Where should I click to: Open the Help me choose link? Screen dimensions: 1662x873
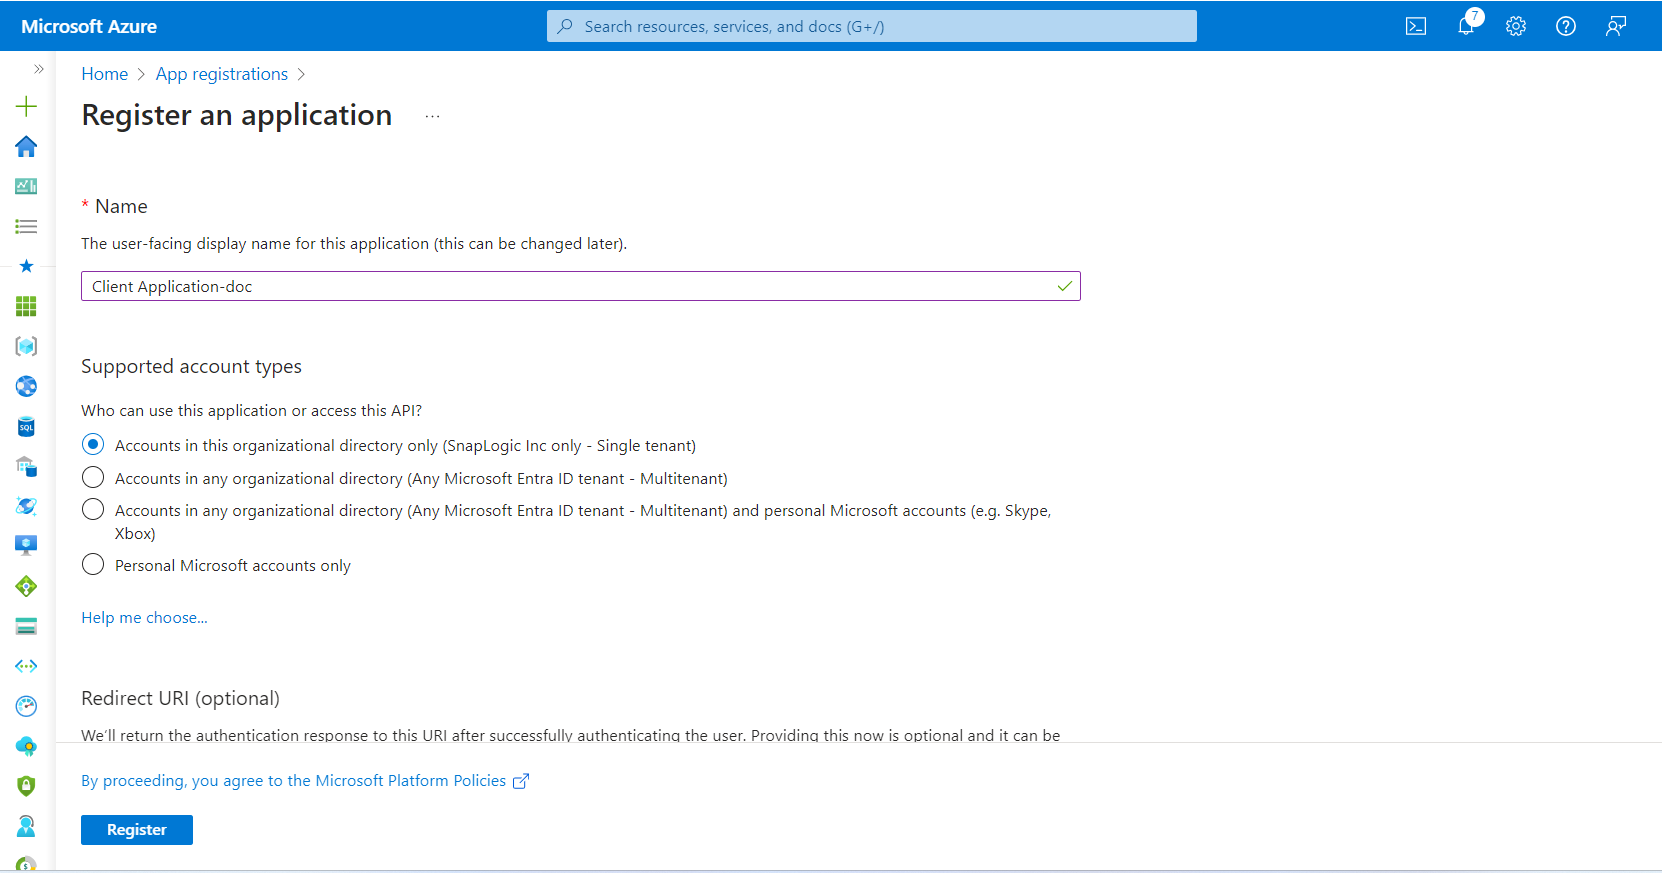coord(144,618)
